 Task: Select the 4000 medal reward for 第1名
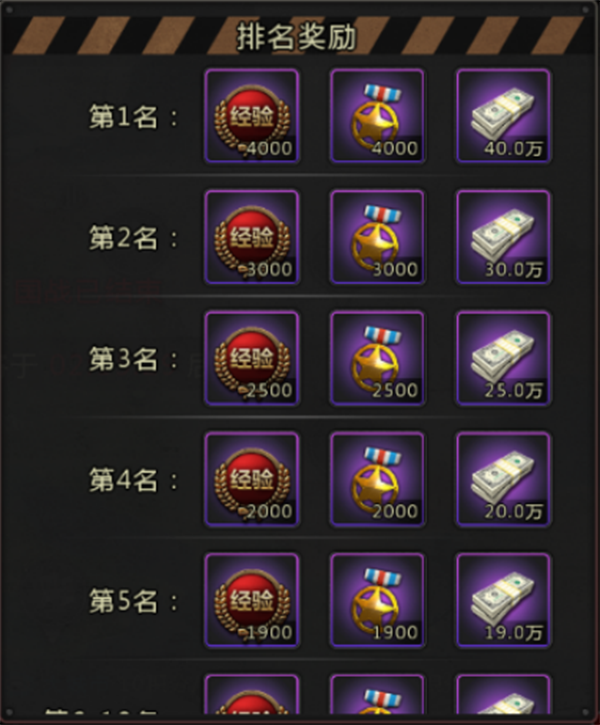pos(377,116)
